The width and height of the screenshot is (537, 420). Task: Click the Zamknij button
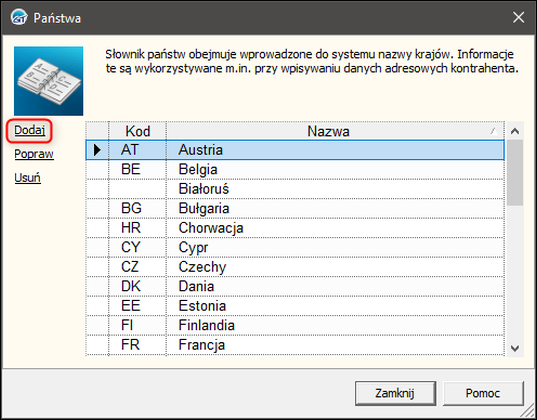click(395, 393)
